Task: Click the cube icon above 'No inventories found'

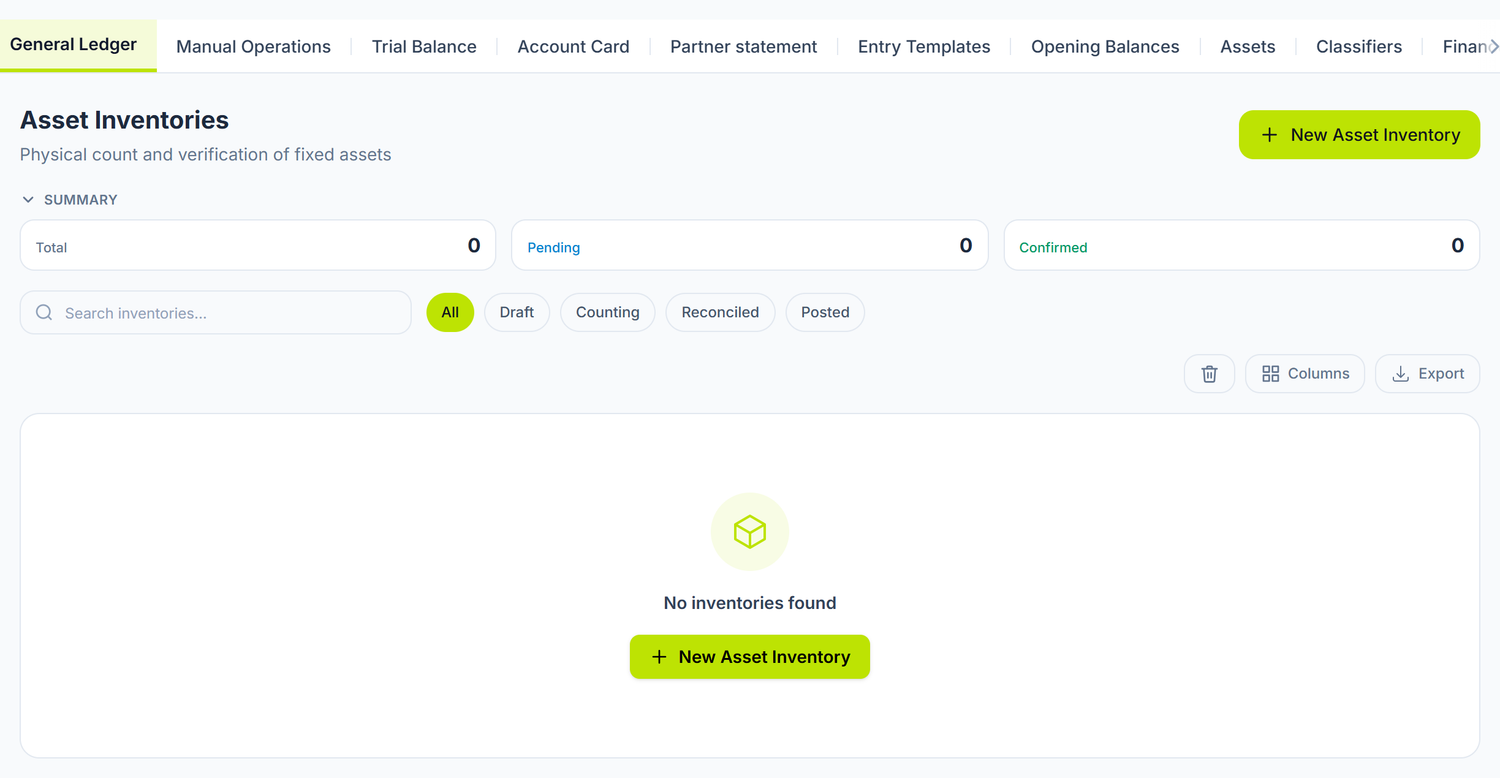Action: (750, 532)
